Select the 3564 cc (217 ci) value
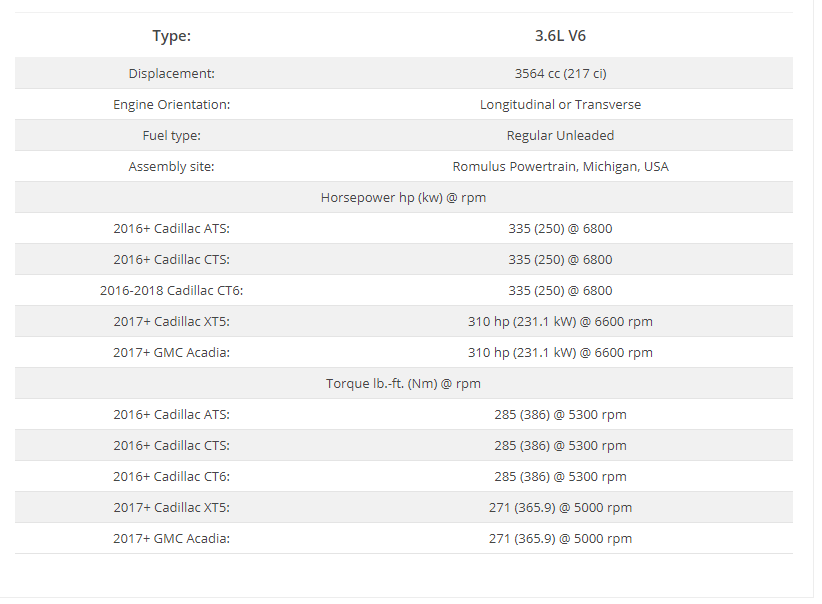 pyautogui.click(x=560, y=73)
